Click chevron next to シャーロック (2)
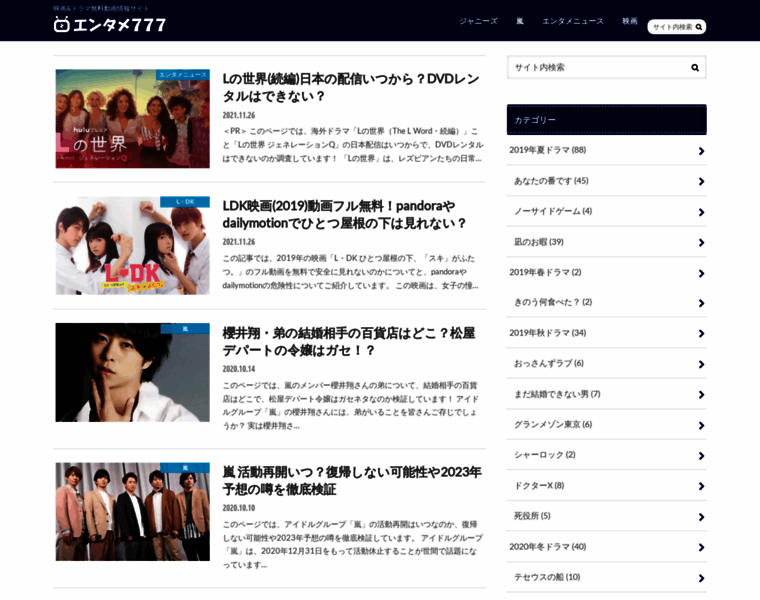The height and width of the screenshot is (600, 760). (x=701, y=456)
